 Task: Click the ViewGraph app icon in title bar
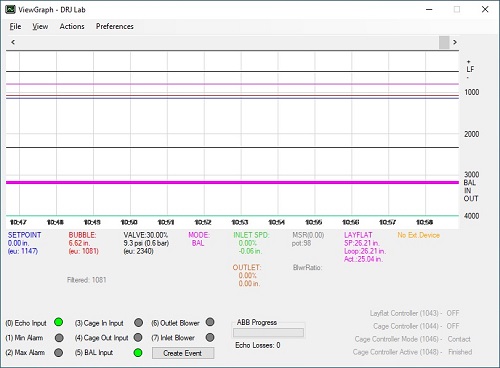pyautogui.click(x=10, y=9)
